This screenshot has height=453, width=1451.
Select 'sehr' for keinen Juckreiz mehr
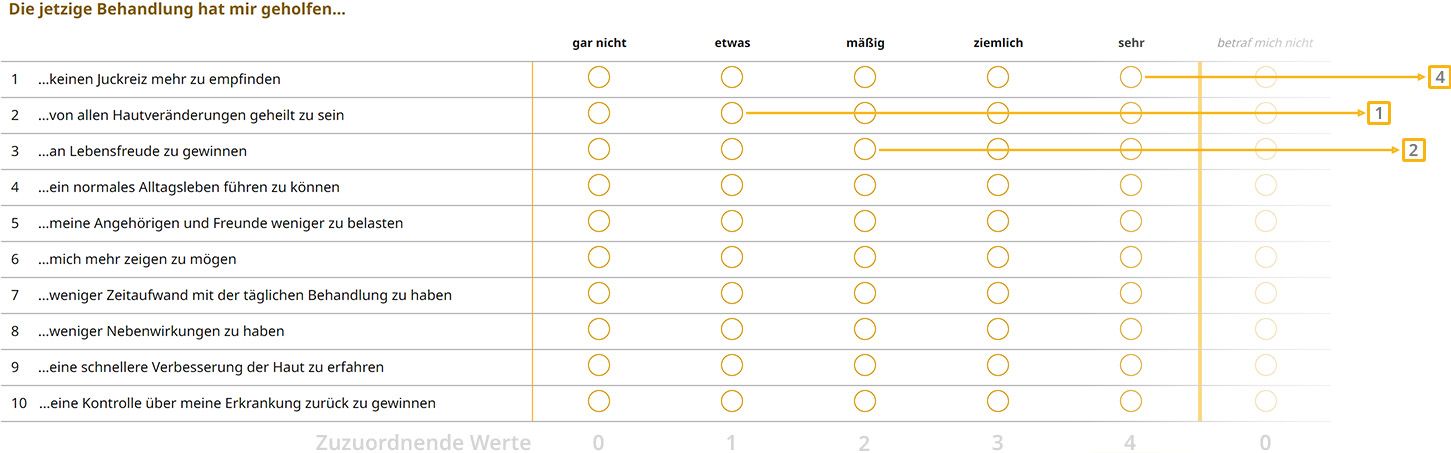(x=1131, y=77)
